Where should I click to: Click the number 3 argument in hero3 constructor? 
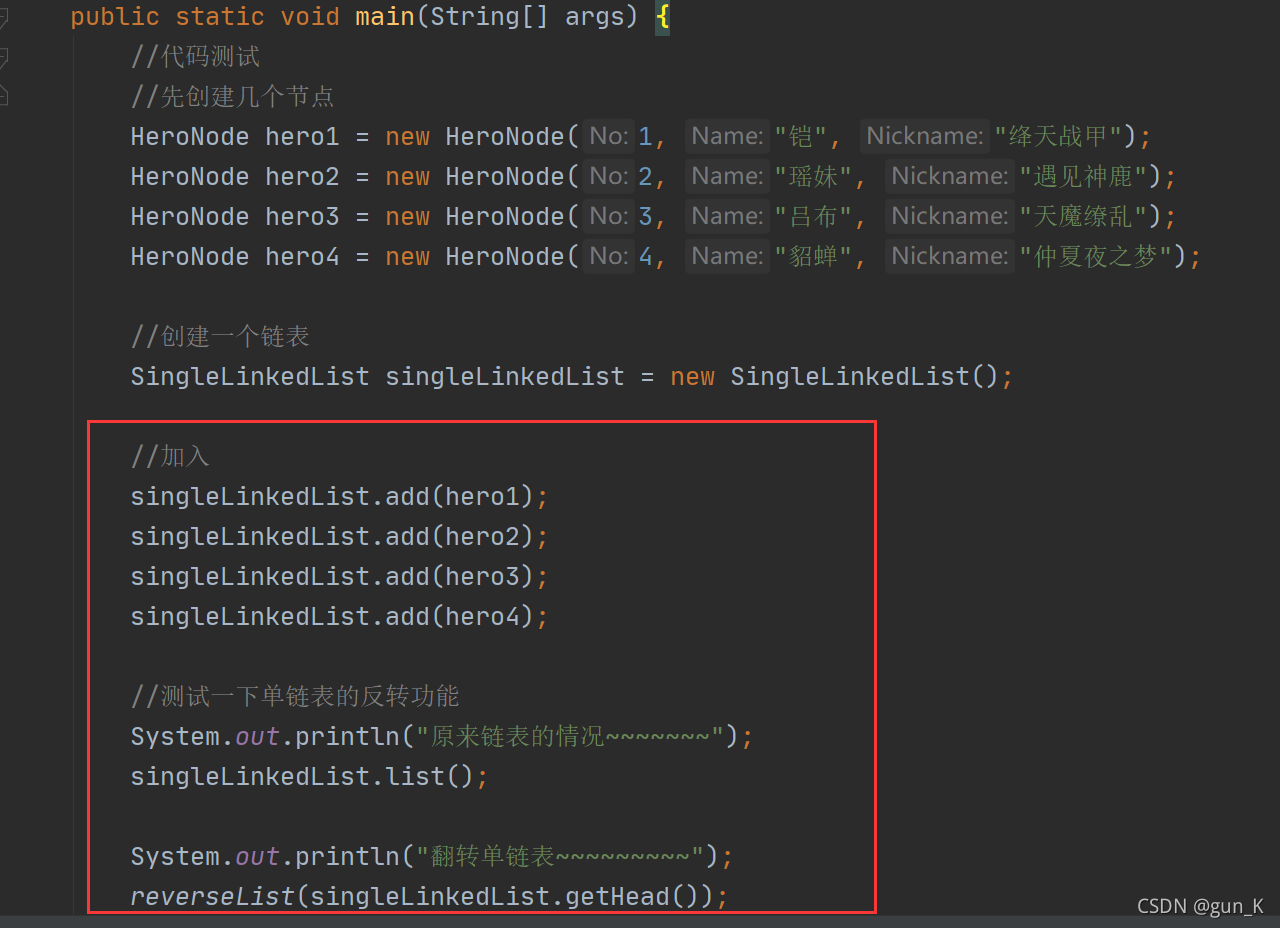coord(645,217)
